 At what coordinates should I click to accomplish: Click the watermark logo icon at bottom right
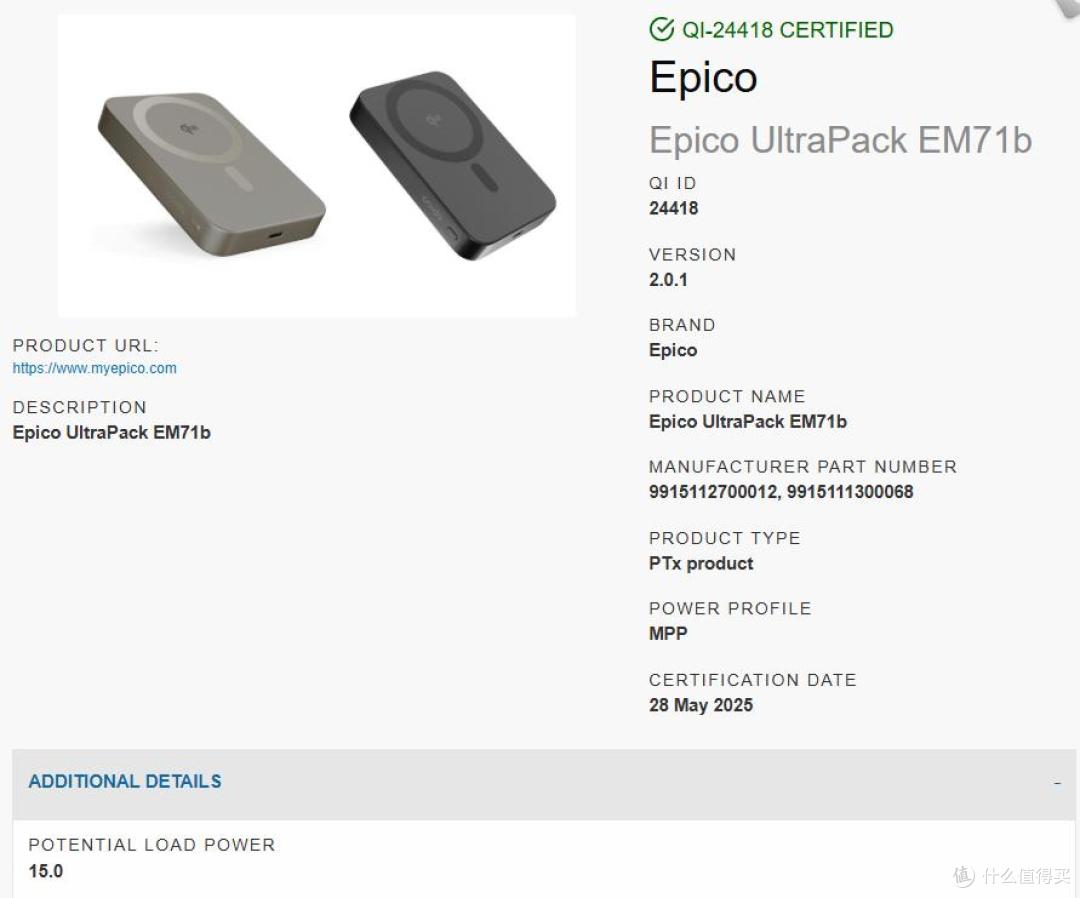tap(964, 876)
